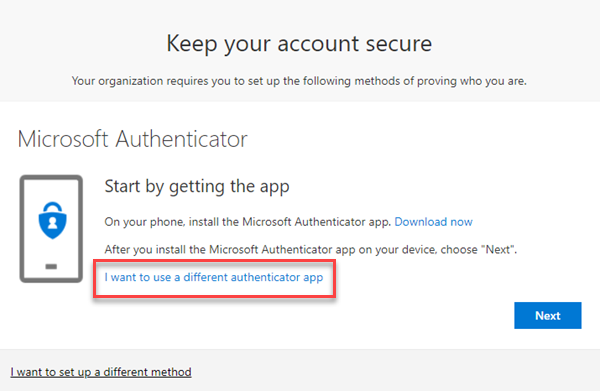
Task: Click the Start by getting the app subheading
Action: (197, 187)
